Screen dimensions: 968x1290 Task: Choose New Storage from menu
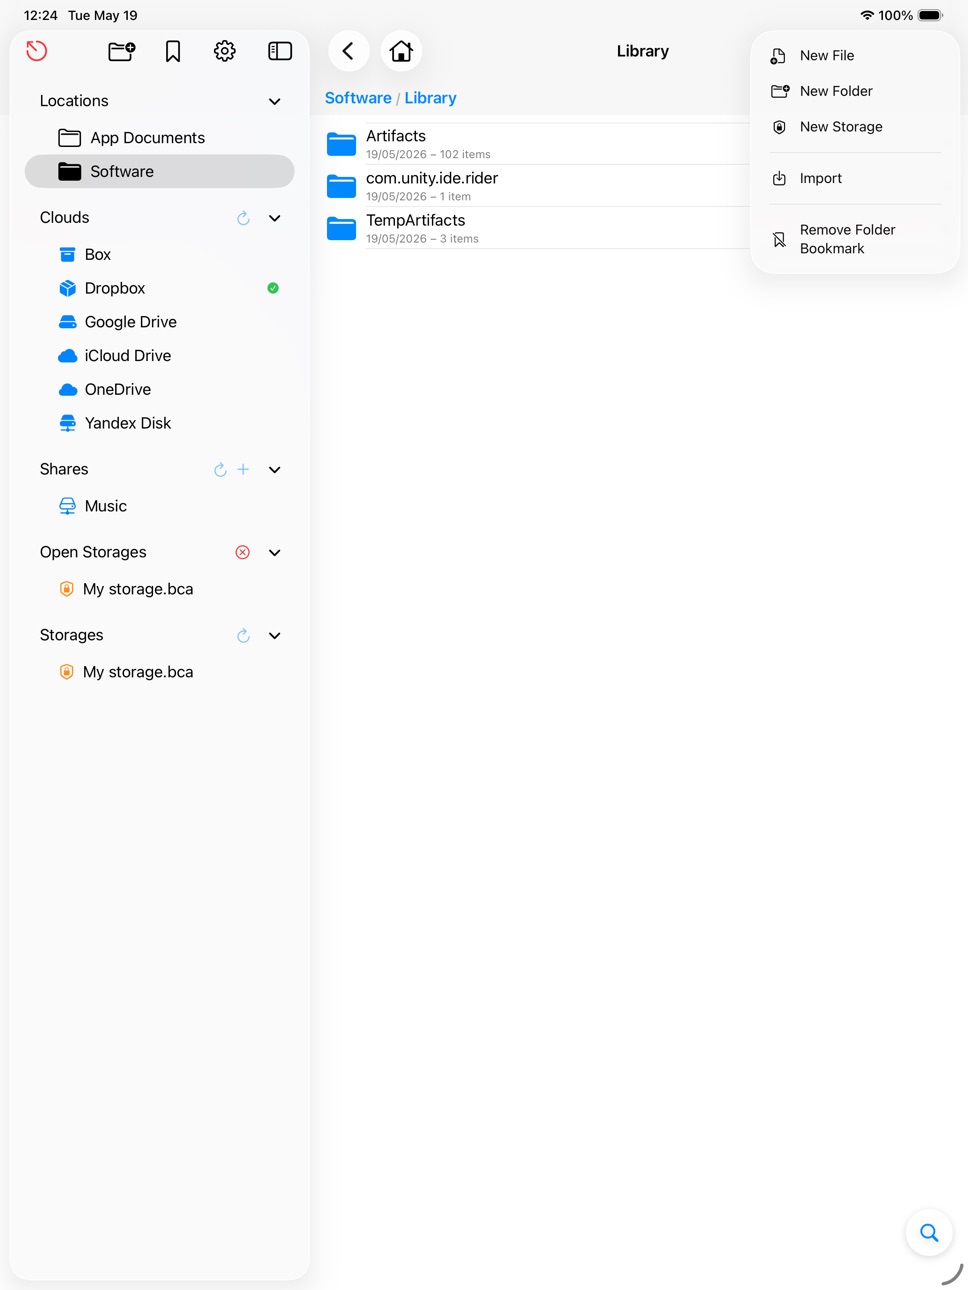click(855, 127)
